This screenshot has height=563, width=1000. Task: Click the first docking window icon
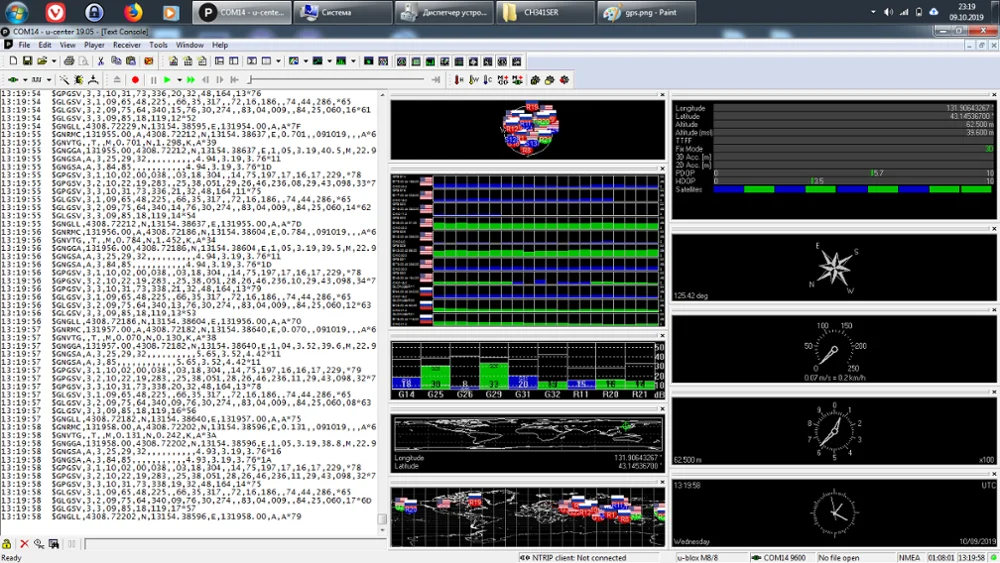coord(402,61)
